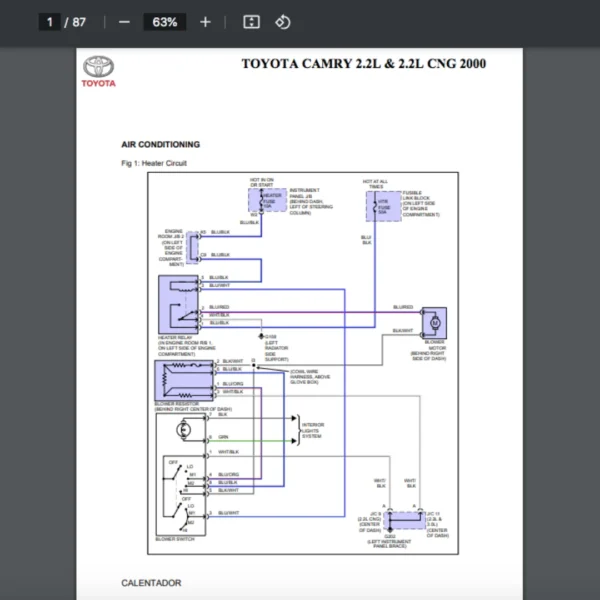Click the AIR CONDITIONING section heading
600x600 pixels.
(160, 144)
